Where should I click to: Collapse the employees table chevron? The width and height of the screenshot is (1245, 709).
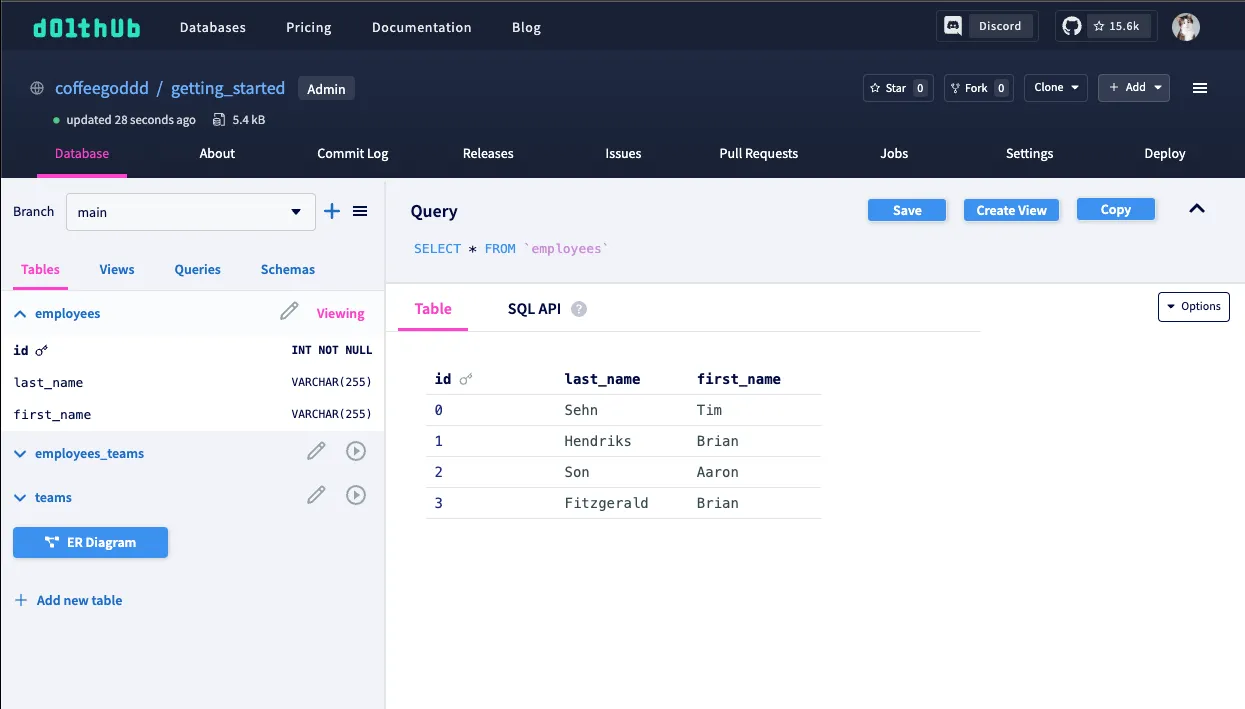point(20,314)
